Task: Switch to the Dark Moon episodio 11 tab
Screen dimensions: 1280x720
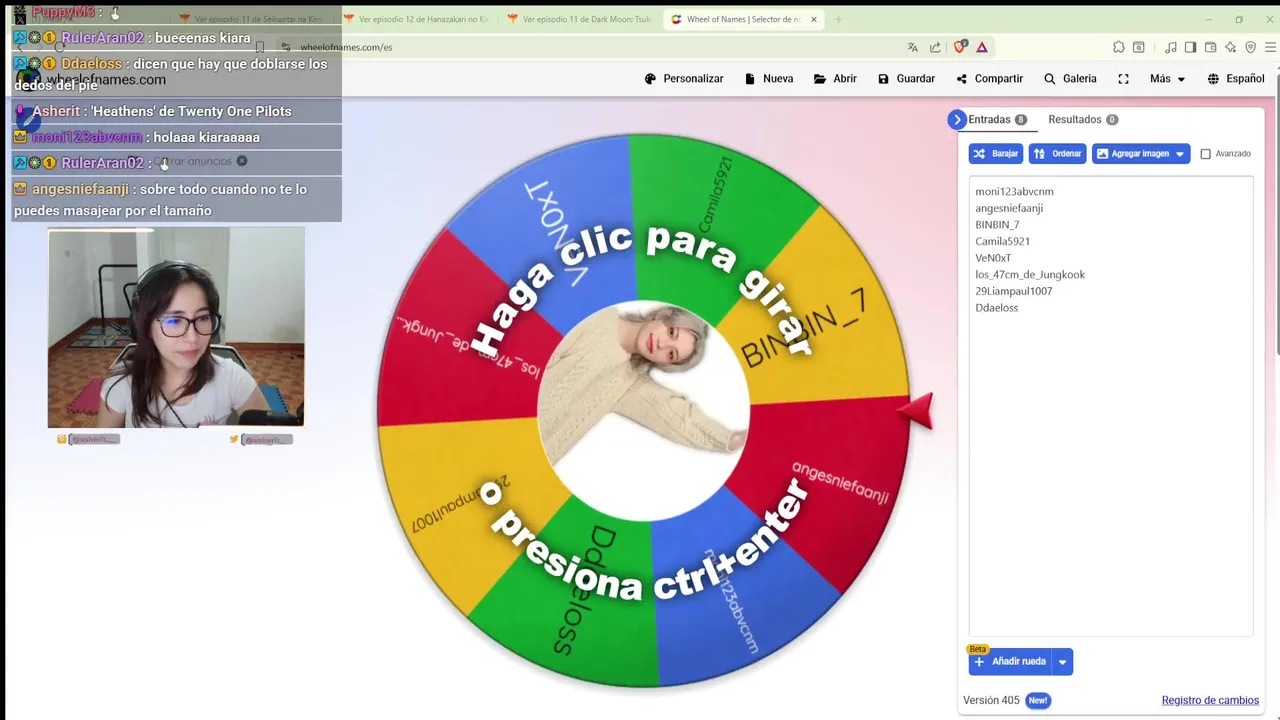Action: point(580,19)
